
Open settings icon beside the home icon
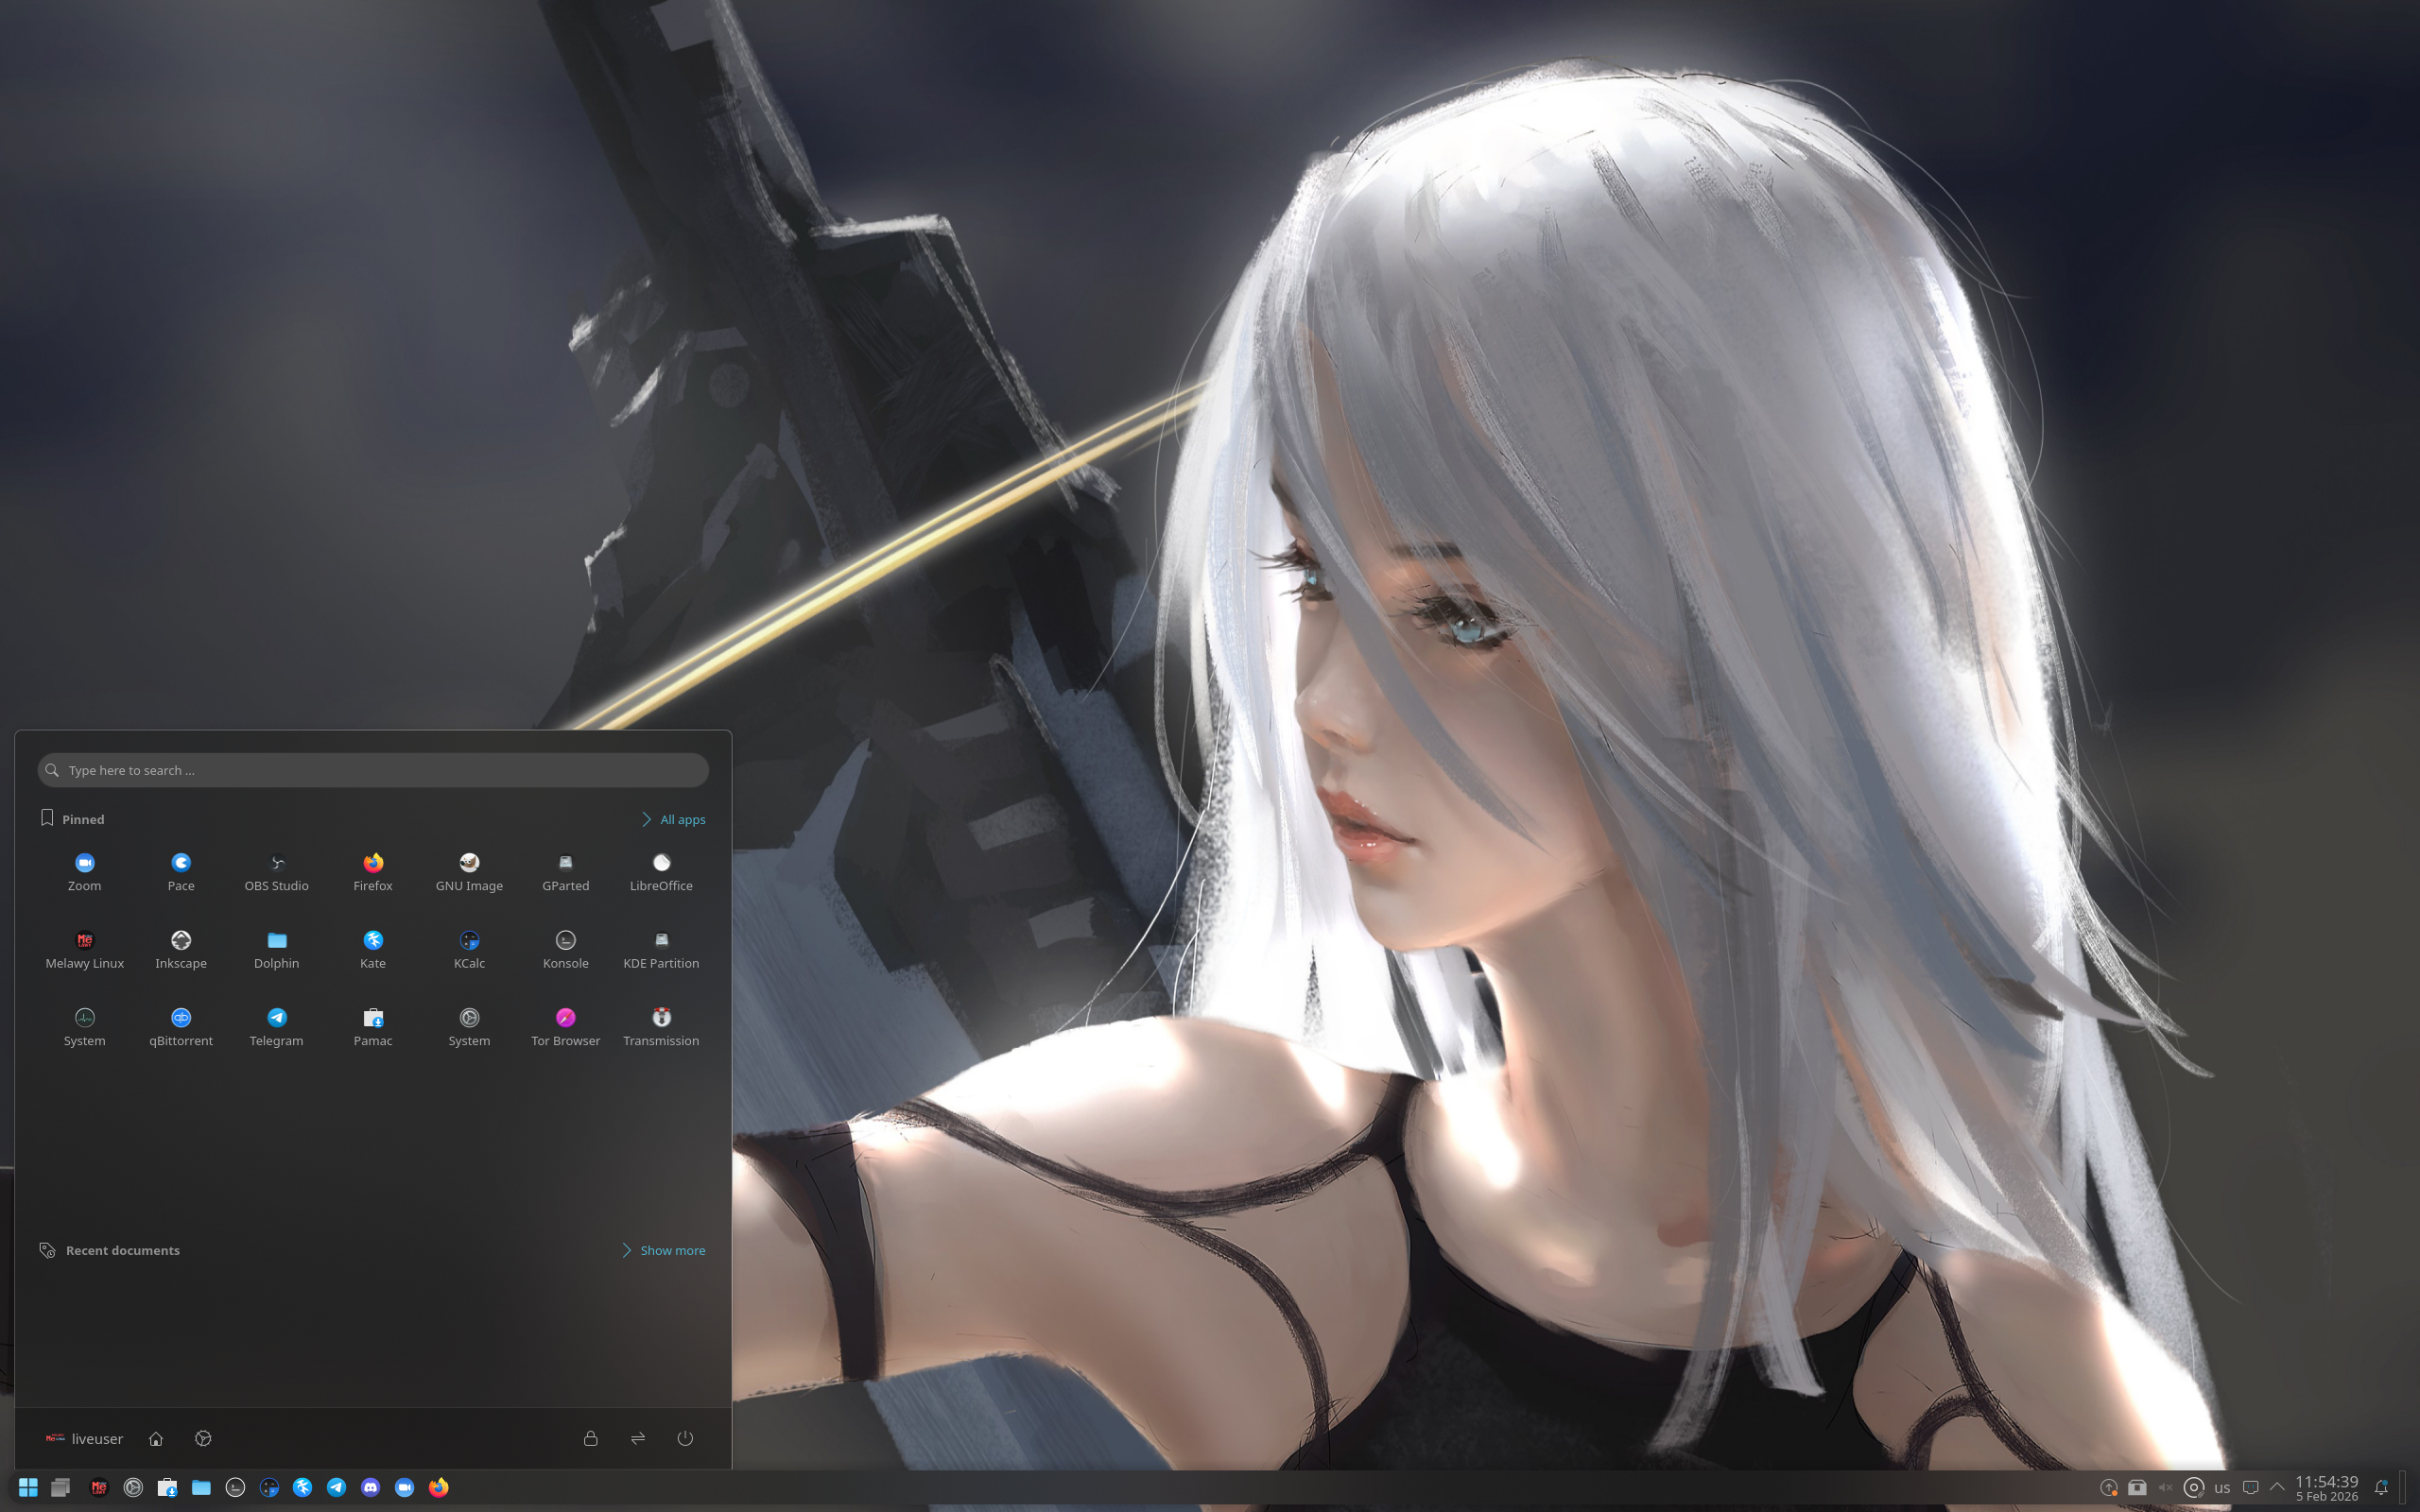tap(203, 1438)
